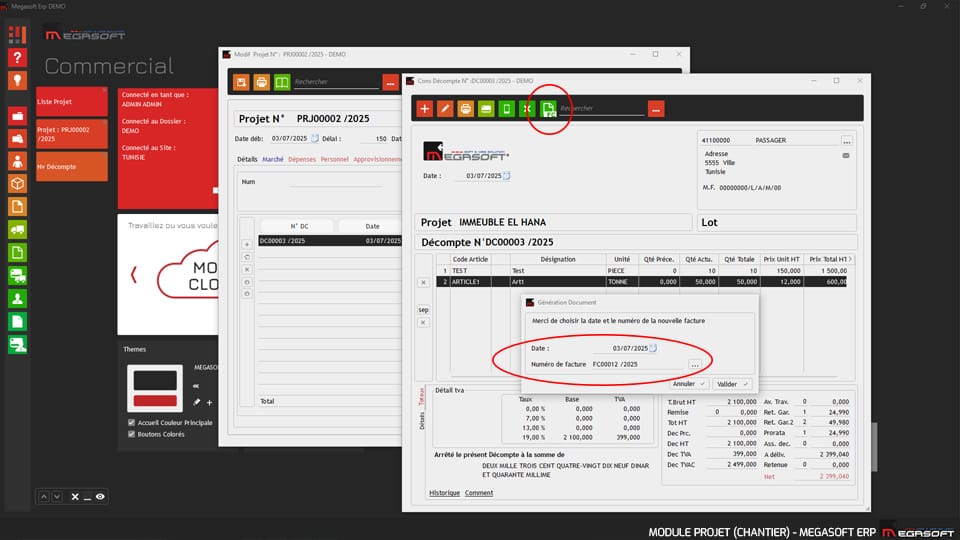This screenshot has width=960, height=540.
Task: Click the orange pencil edit icon
Action: 445,108
